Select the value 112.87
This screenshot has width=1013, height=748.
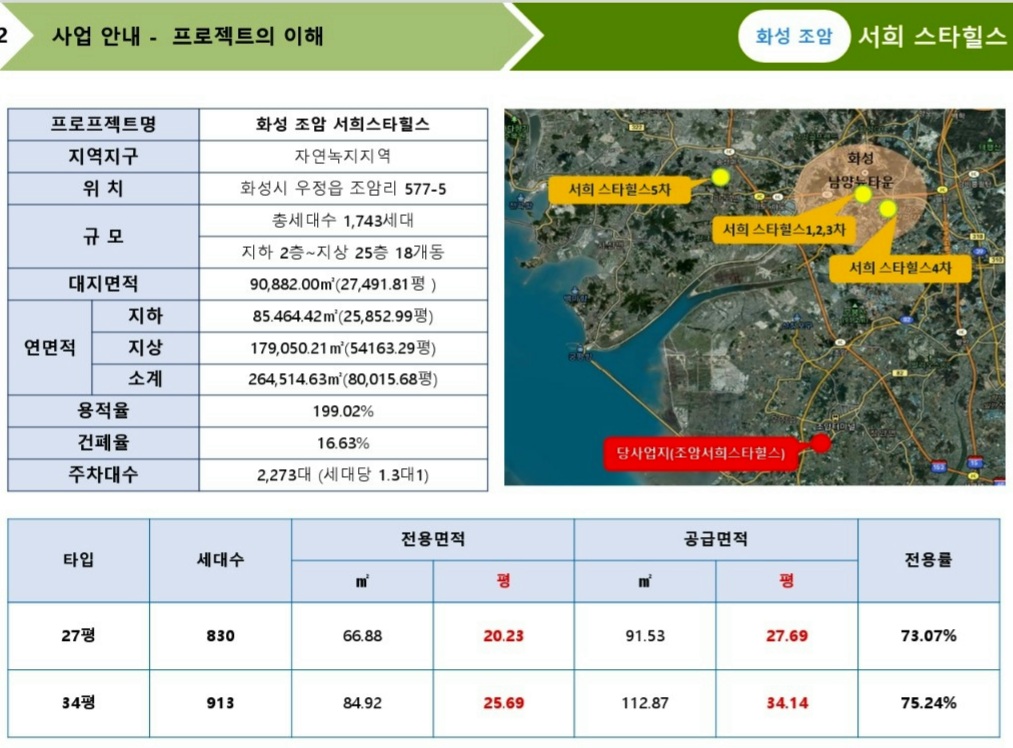click(645, 703)
